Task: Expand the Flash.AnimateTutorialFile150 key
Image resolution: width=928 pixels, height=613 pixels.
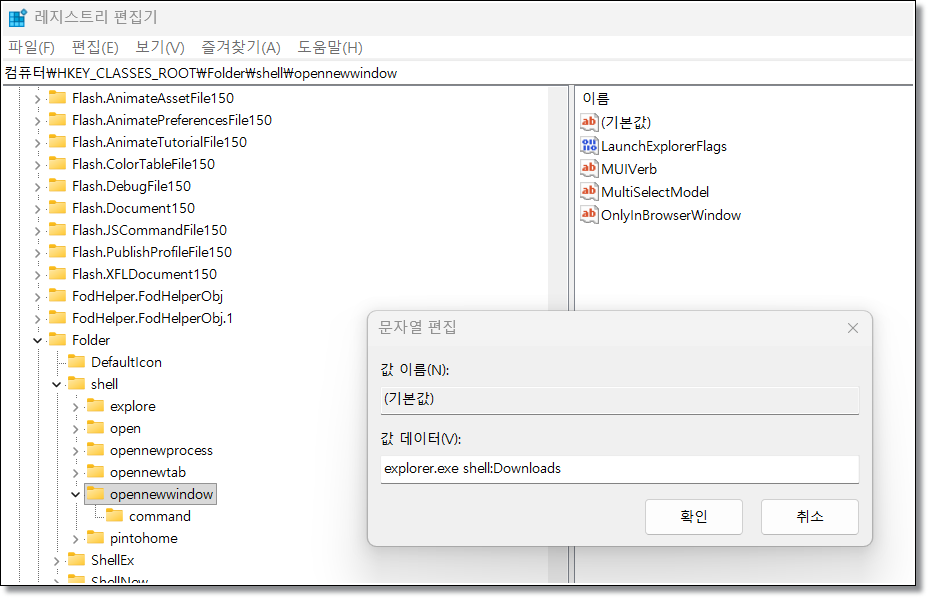Action: (37, 143)
